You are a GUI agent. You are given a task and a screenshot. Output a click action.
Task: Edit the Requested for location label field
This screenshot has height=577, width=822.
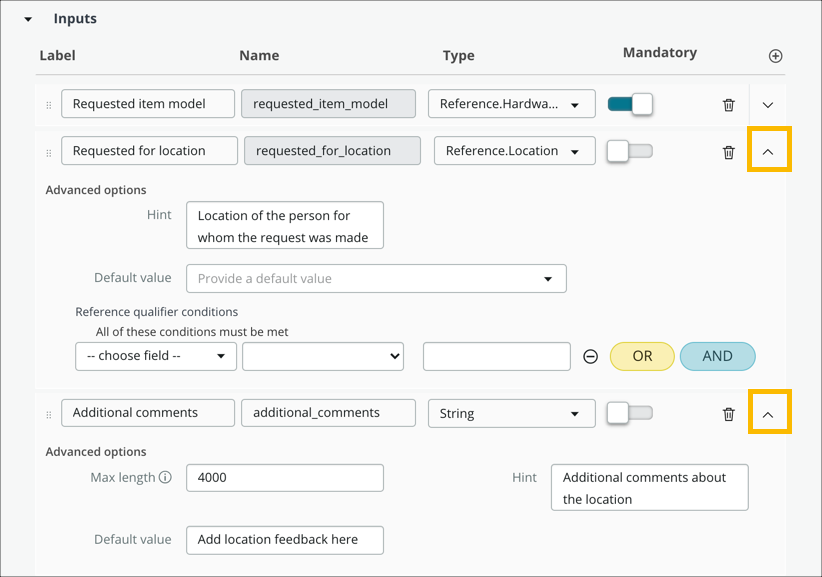[x=149, y=151]
